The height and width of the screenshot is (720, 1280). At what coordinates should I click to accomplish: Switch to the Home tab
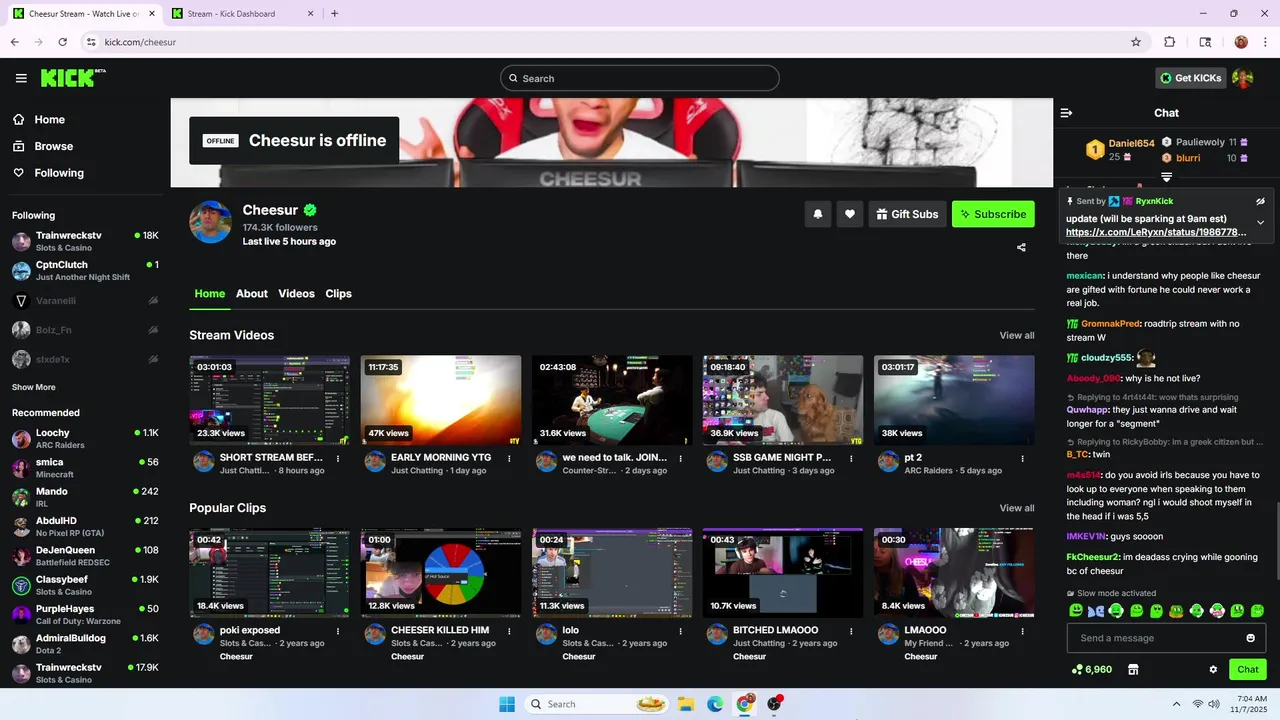point(210,294)
